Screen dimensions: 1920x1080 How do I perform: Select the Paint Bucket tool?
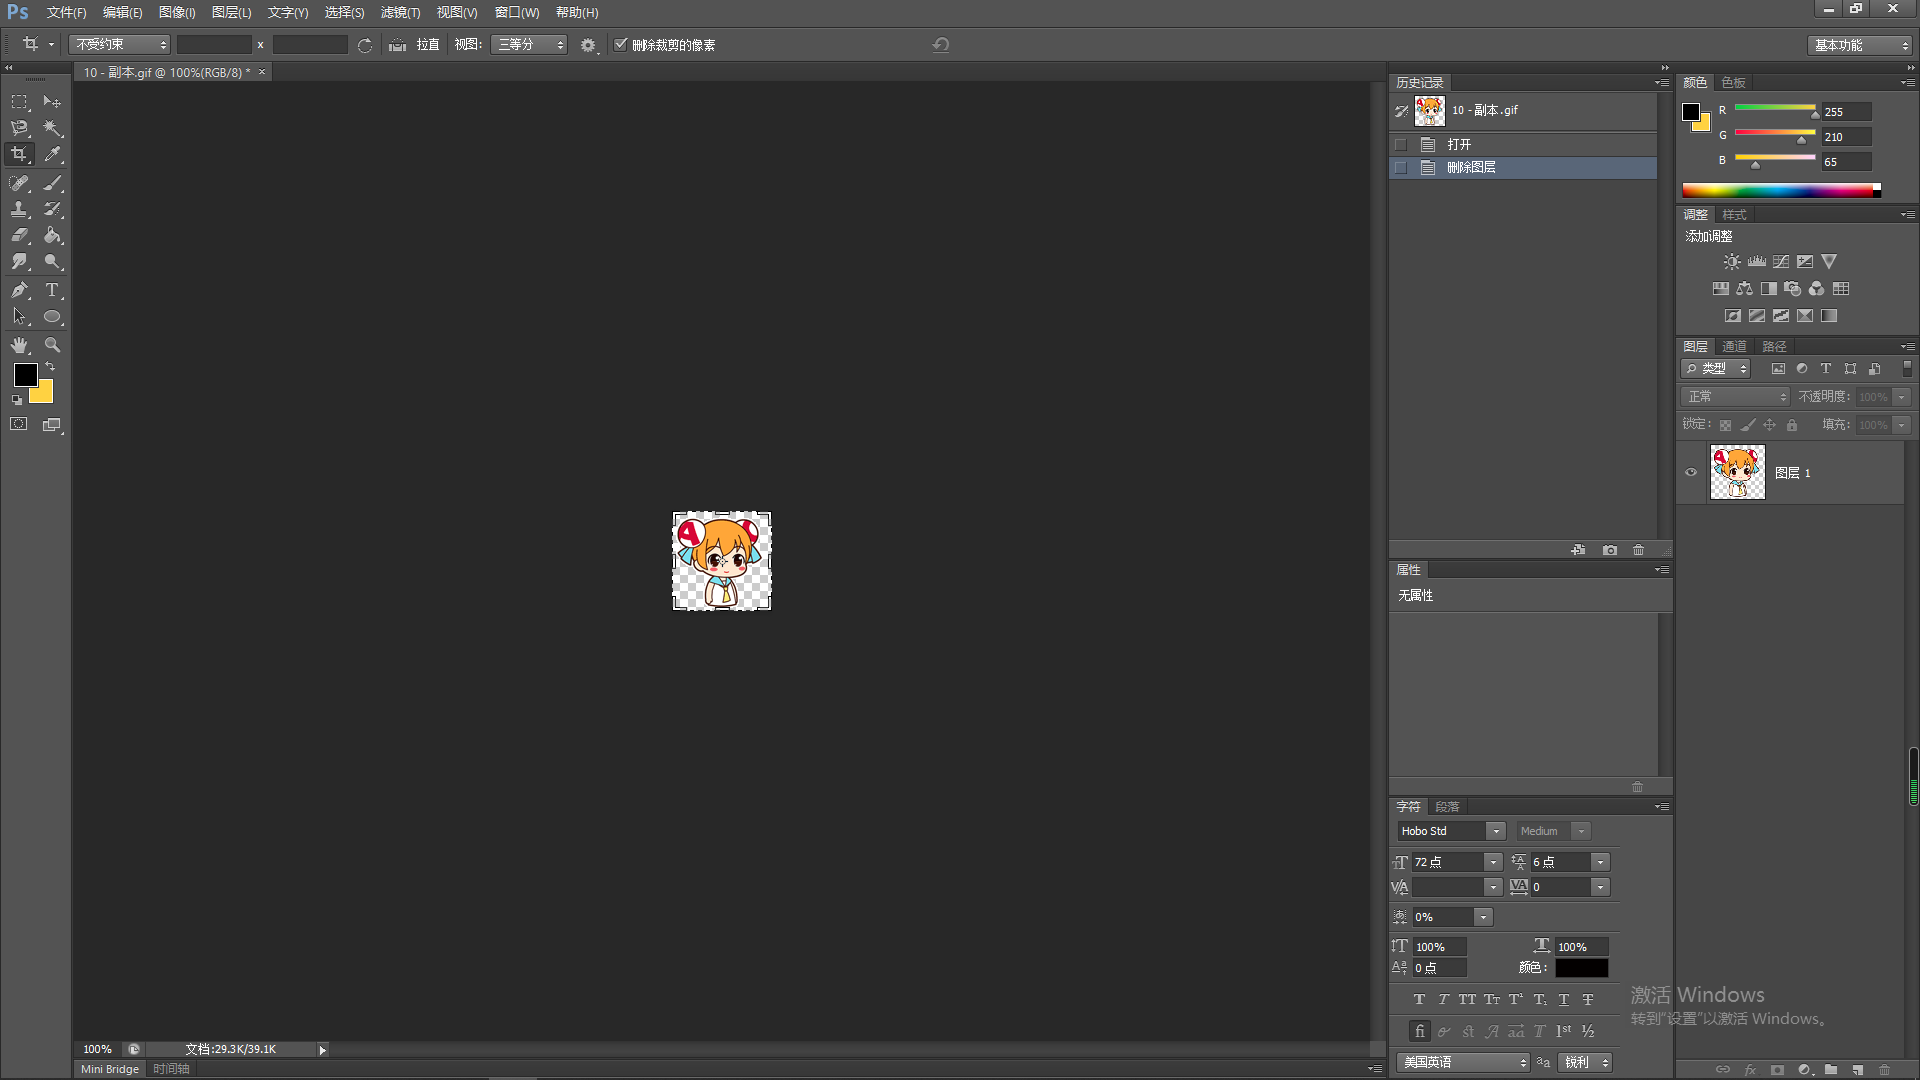pyautogui.click(x=52, y=235)
